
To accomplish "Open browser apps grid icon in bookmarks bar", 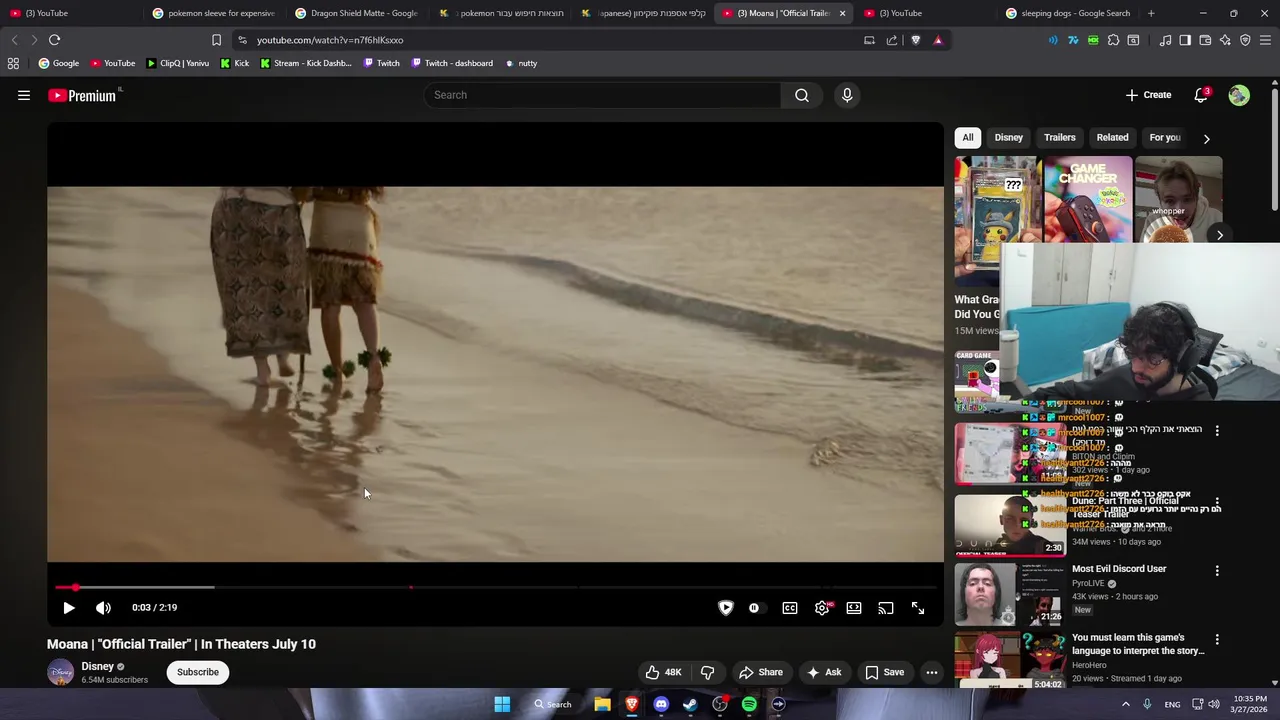I will [x=13, y=63].
